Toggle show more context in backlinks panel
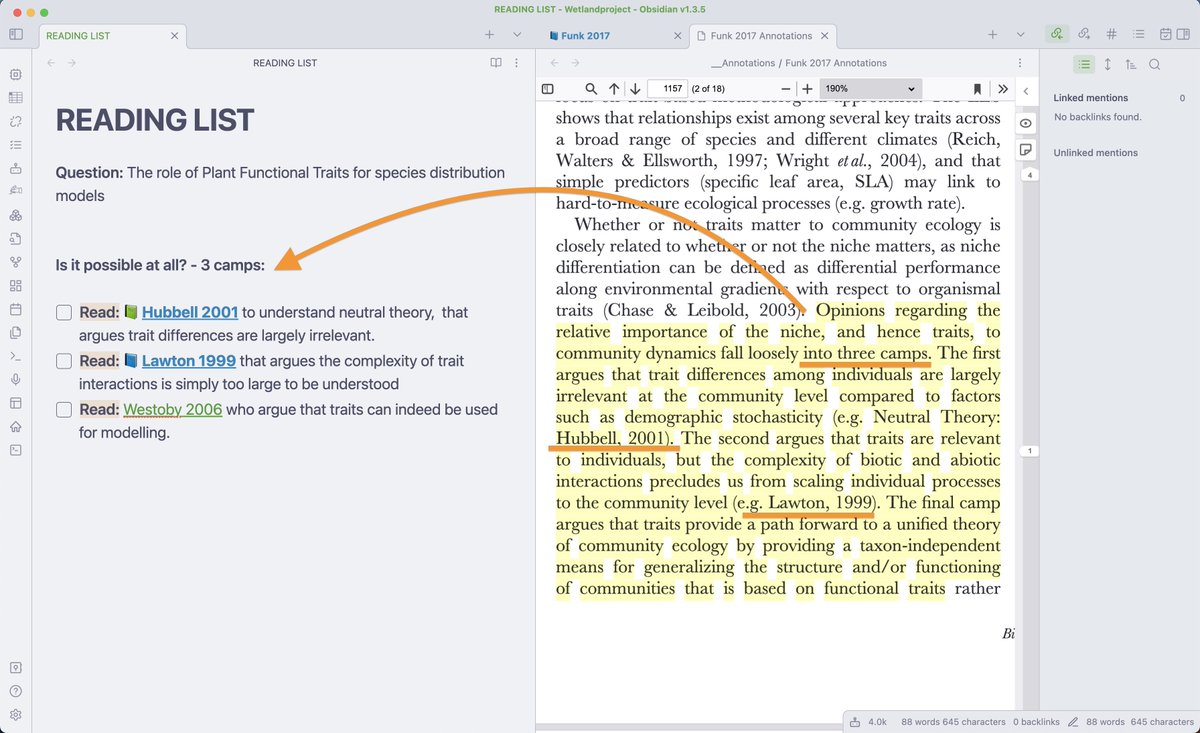Viewport: 1200px width, 733px height. pos(1108,64)
